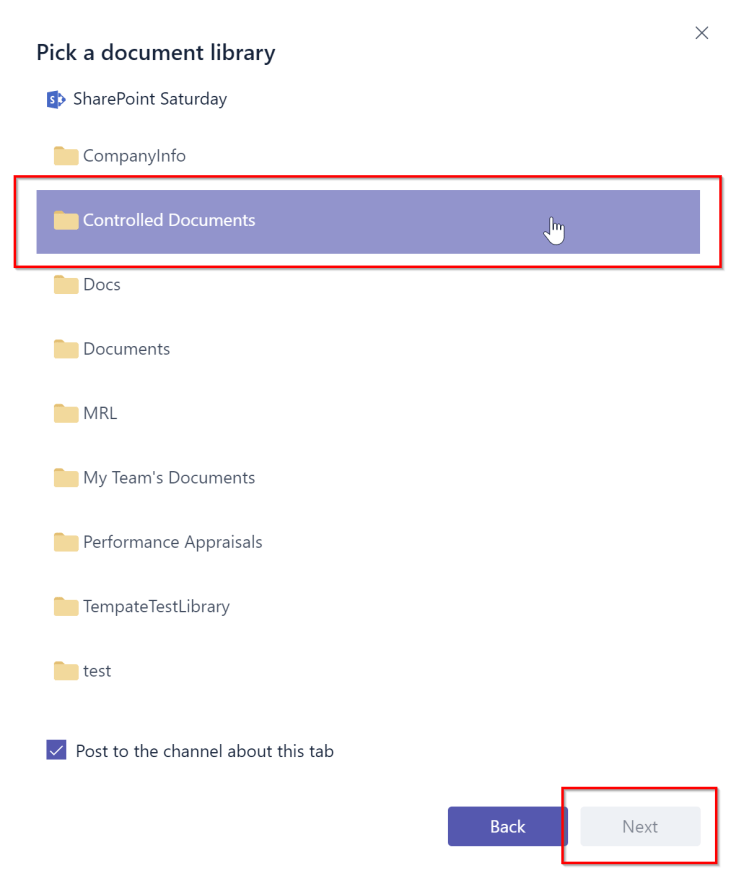
Task: Click Post to the channel label text
Action: pos(205,751)
